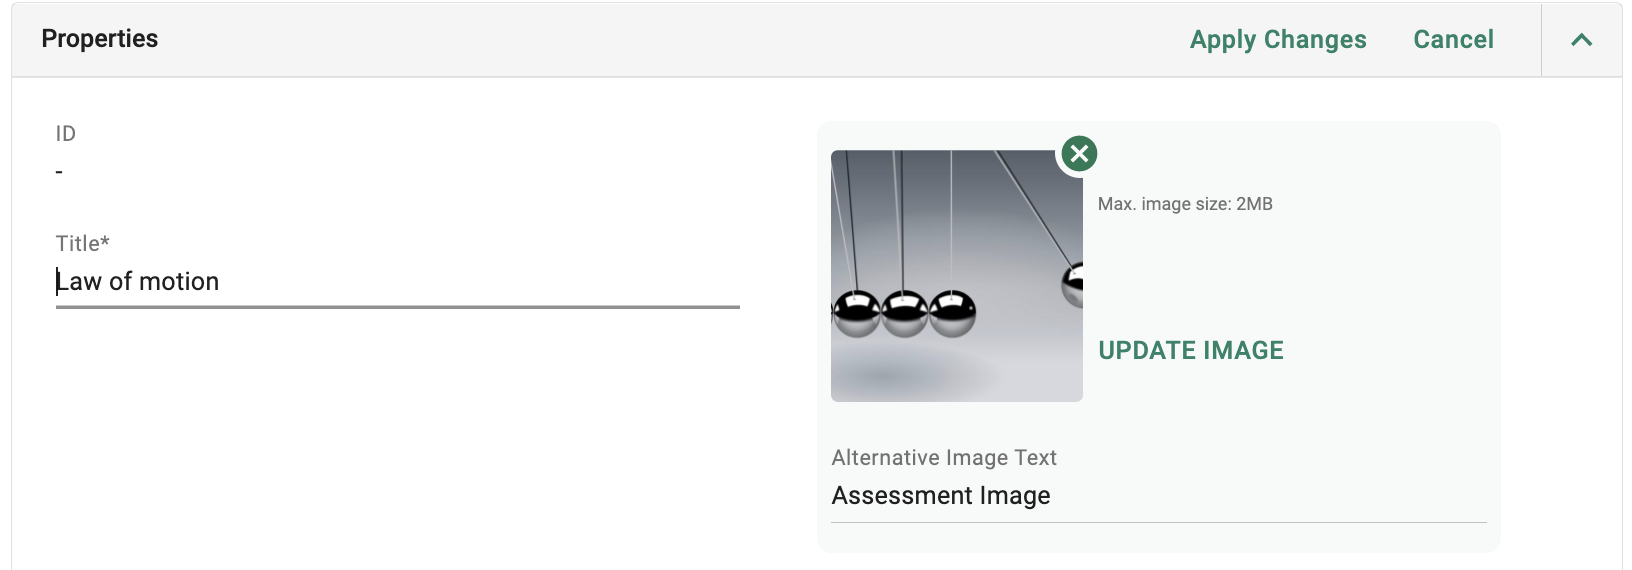Remove the assessment image with the X icon

point(1079,154)
